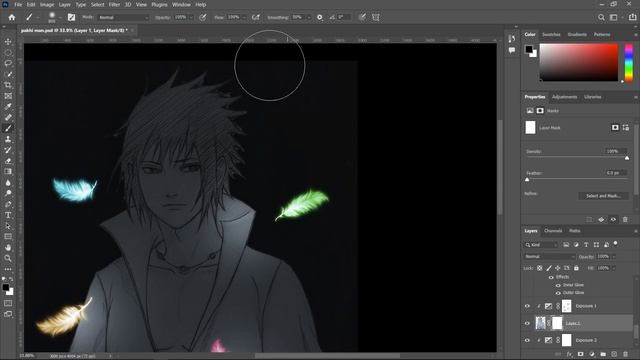The image size is (640, 360).
Task: Select the Move tool
Action: 8,42
